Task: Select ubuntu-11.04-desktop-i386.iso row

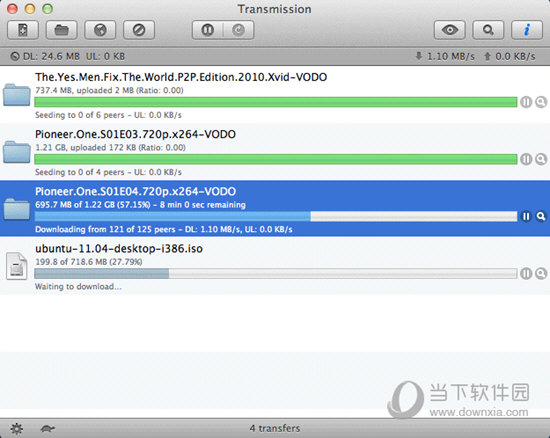Action: [275, 266]
